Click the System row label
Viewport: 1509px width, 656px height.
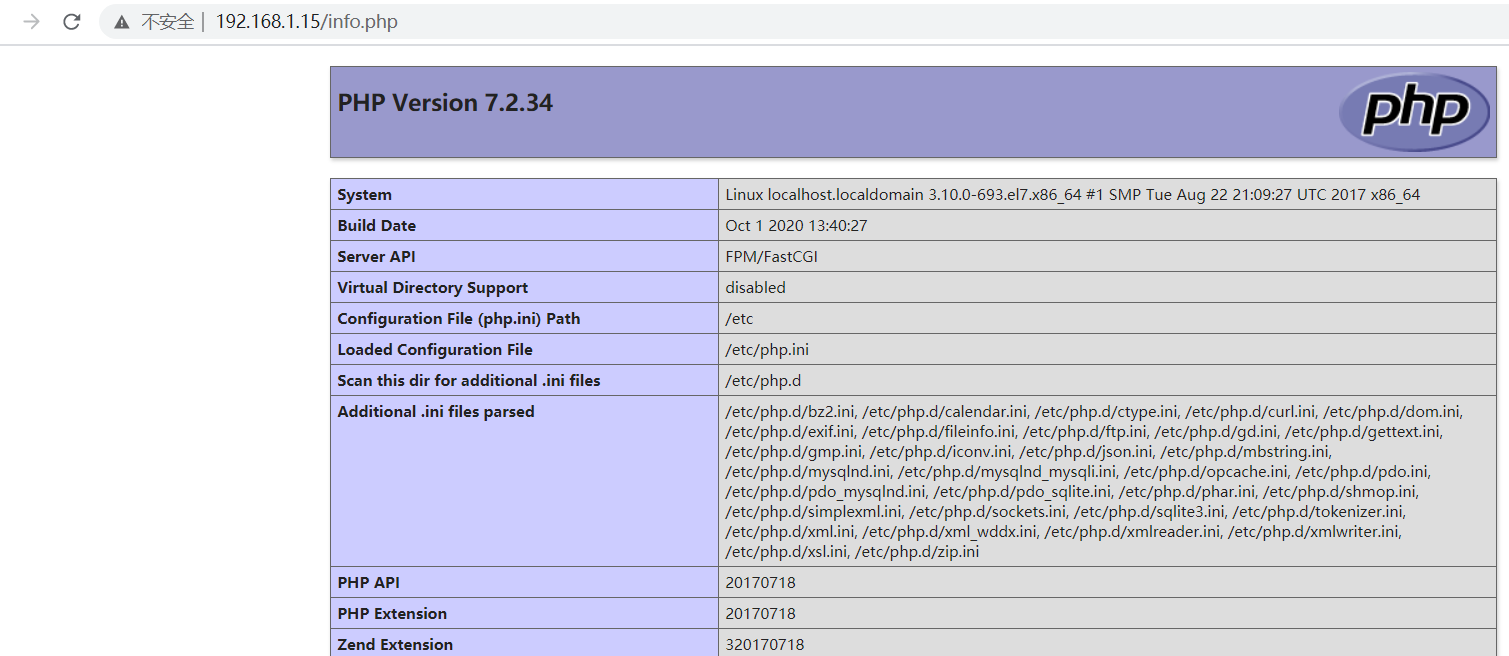[x=365, y=195]
